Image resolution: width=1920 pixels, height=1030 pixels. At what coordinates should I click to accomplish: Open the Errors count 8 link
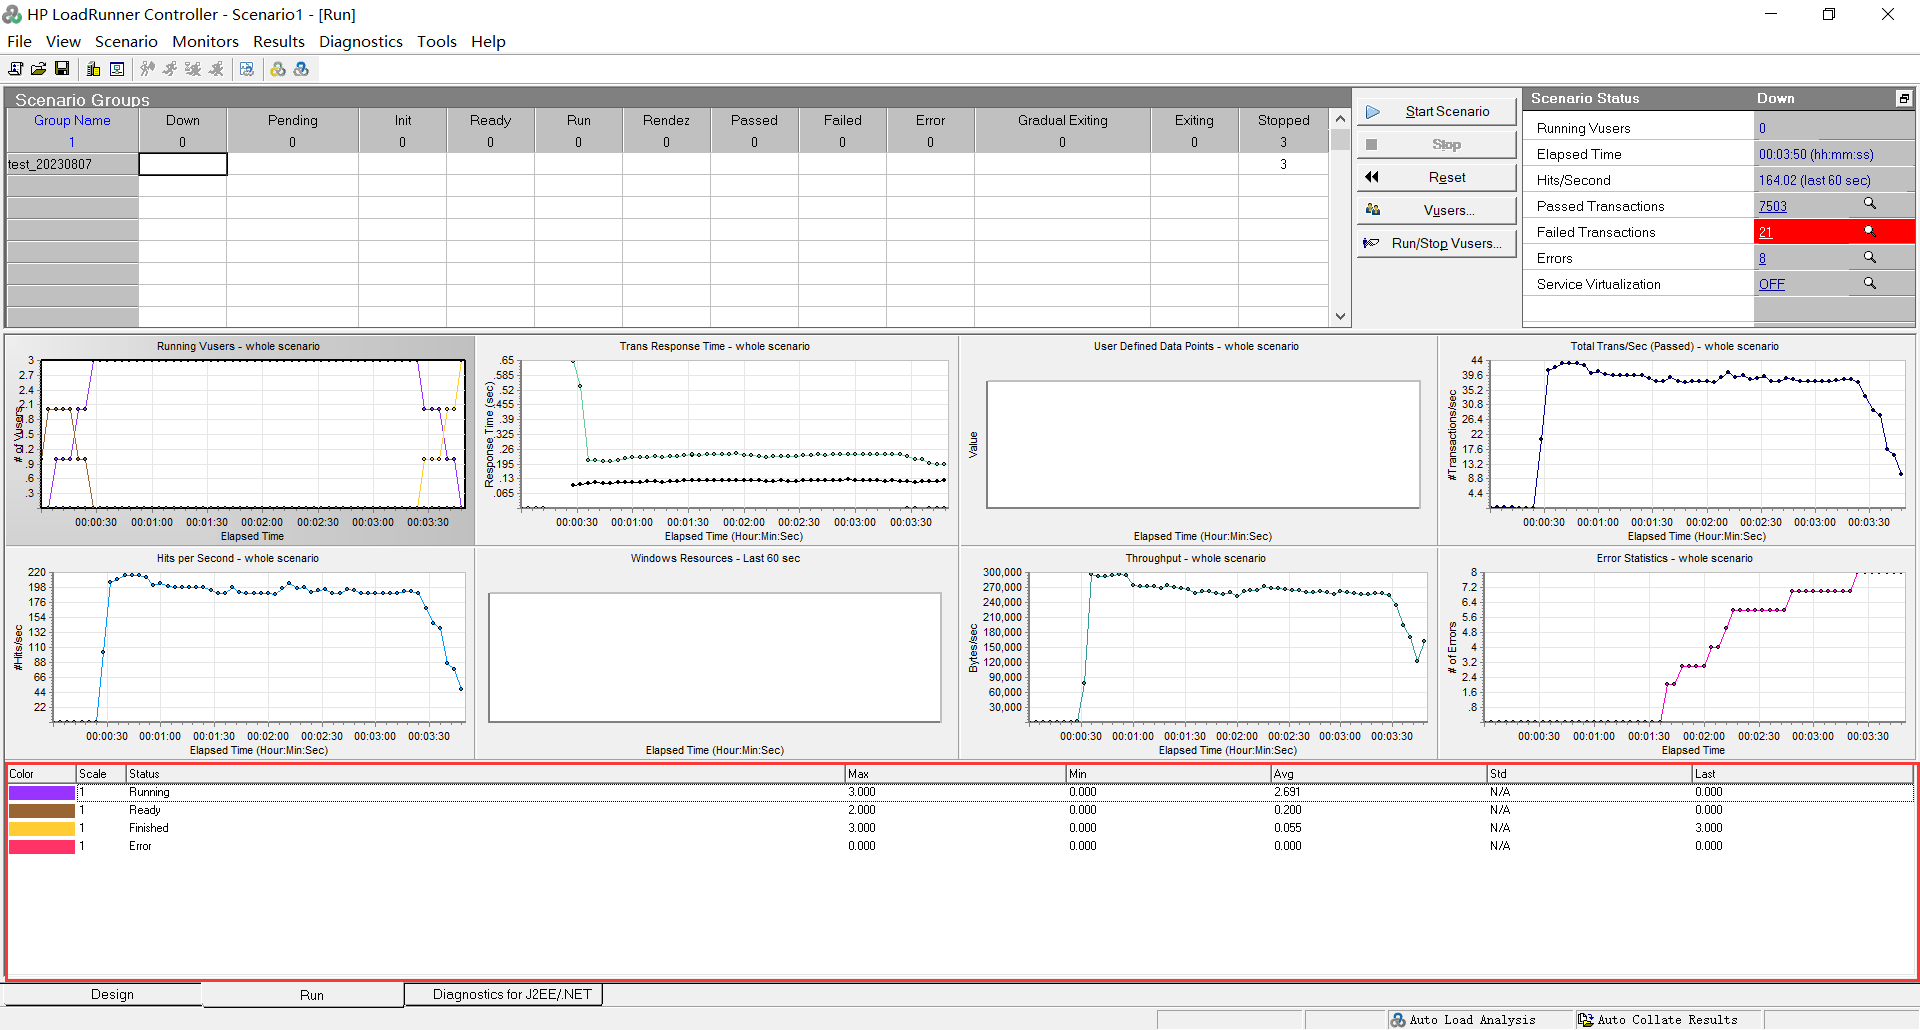pos(1762,258)
